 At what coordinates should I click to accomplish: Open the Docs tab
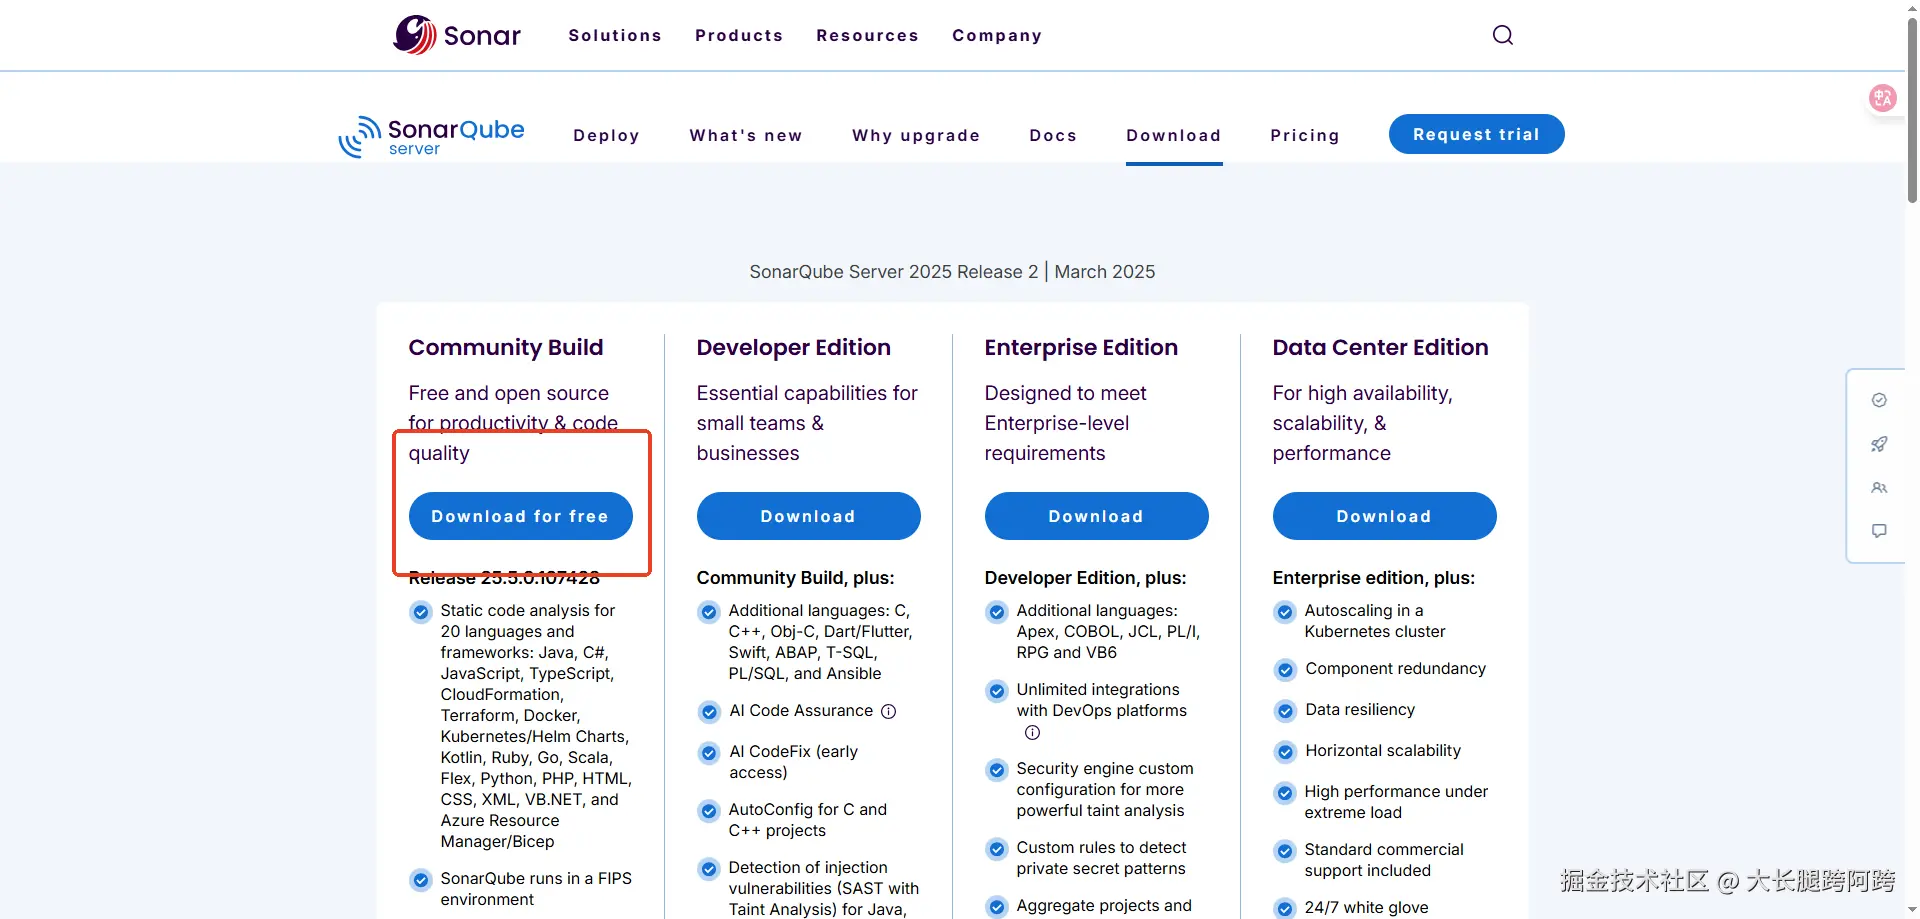(x=1053, y=135)
